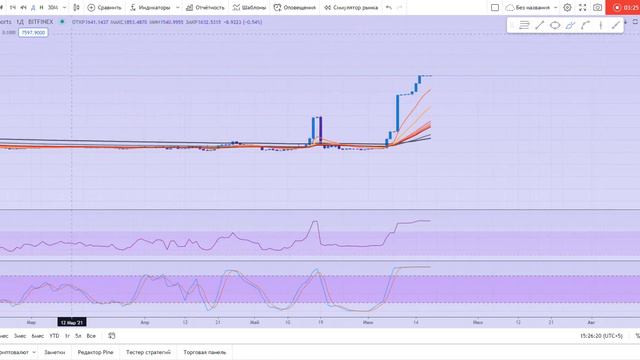Open the Торговая панель tab
The image size is (640, 360).
click(204, 352)
